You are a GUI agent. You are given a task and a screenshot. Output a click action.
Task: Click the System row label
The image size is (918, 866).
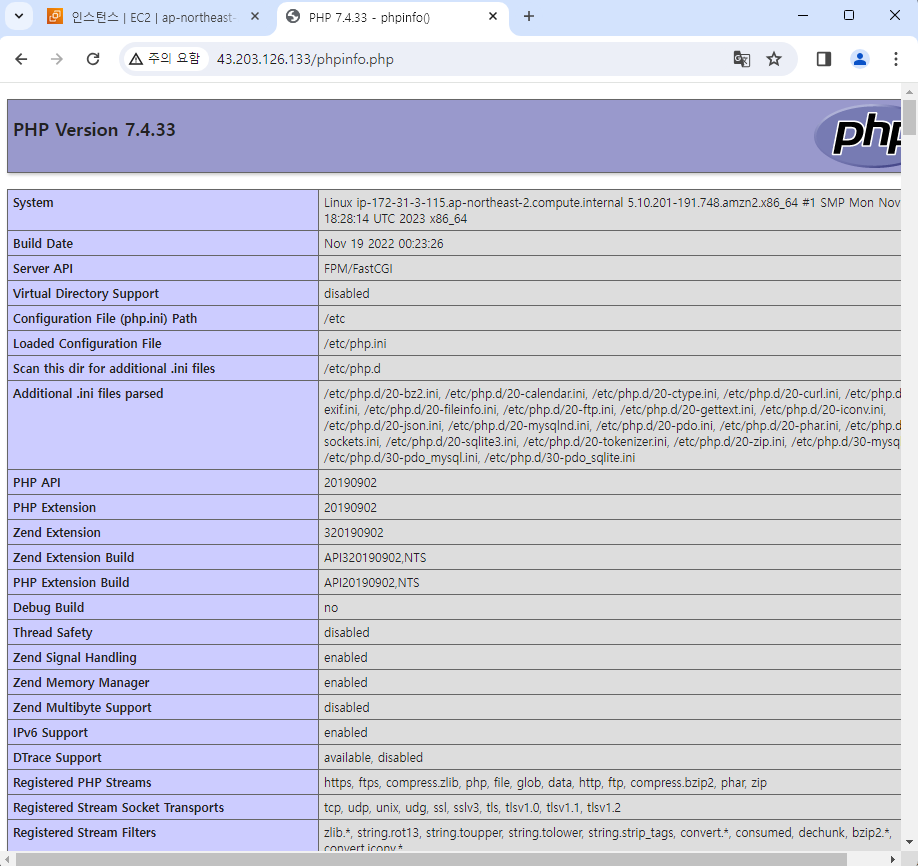click(33, 203)
